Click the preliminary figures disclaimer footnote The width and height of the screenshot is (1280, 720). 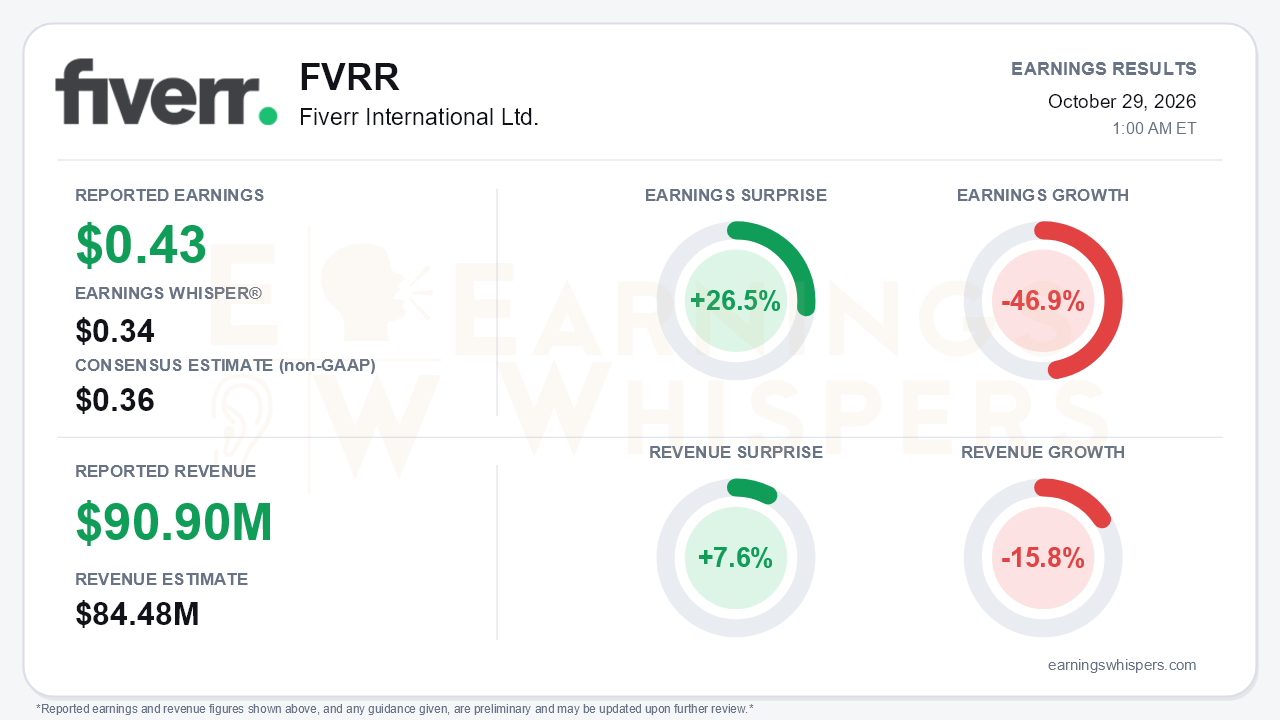pyautogui.click(x=395, y=708)
